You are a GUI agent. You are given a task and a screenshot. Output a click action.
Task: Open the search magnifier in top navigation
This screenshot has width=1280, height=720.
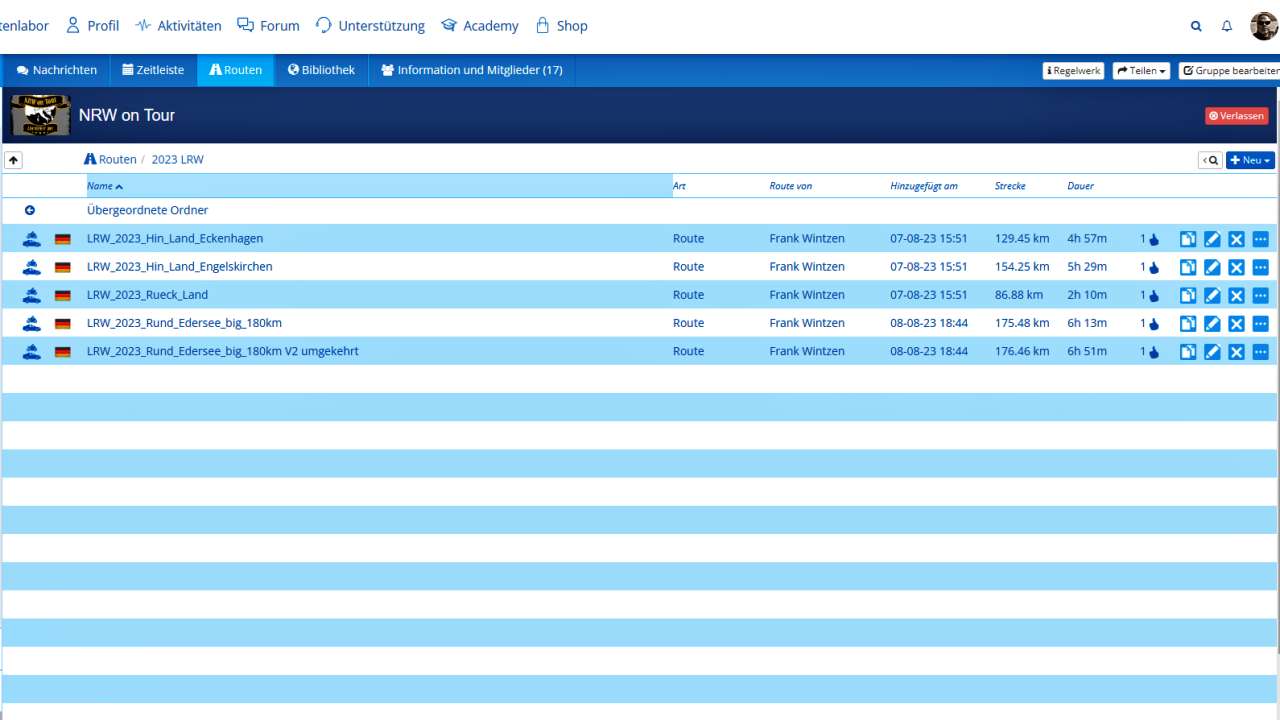tap(1196, 26)
